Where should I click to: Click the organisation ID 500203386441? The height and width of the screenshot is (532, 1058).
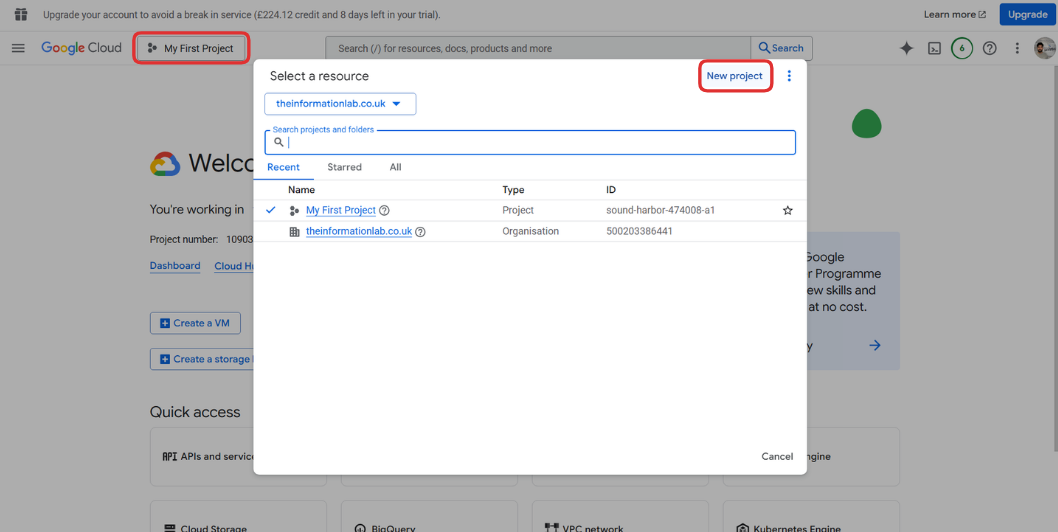pos(640,232)
